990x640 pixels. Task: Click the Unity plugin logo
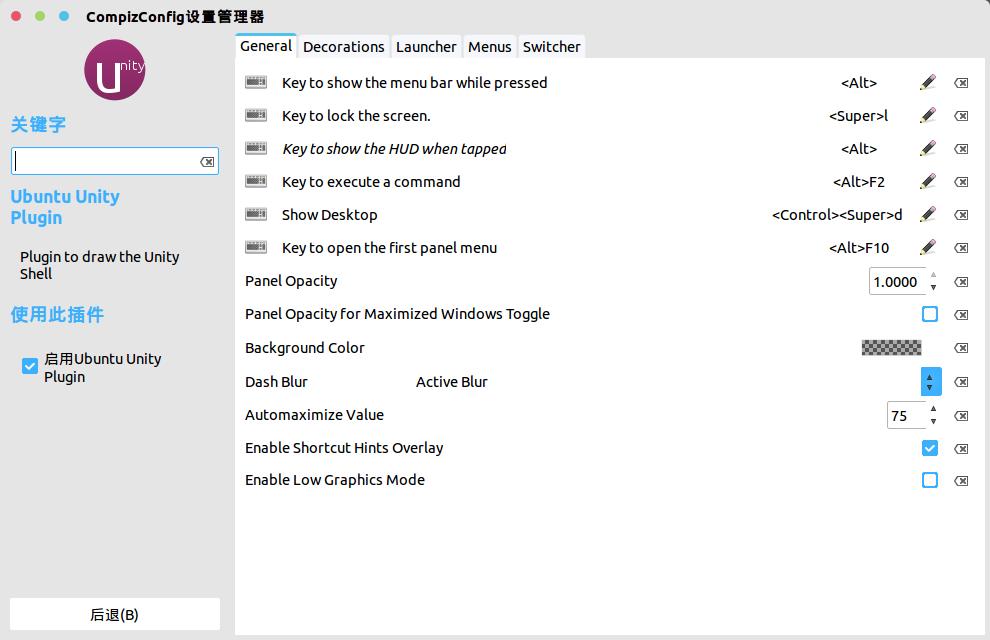[x=115, y=70]
